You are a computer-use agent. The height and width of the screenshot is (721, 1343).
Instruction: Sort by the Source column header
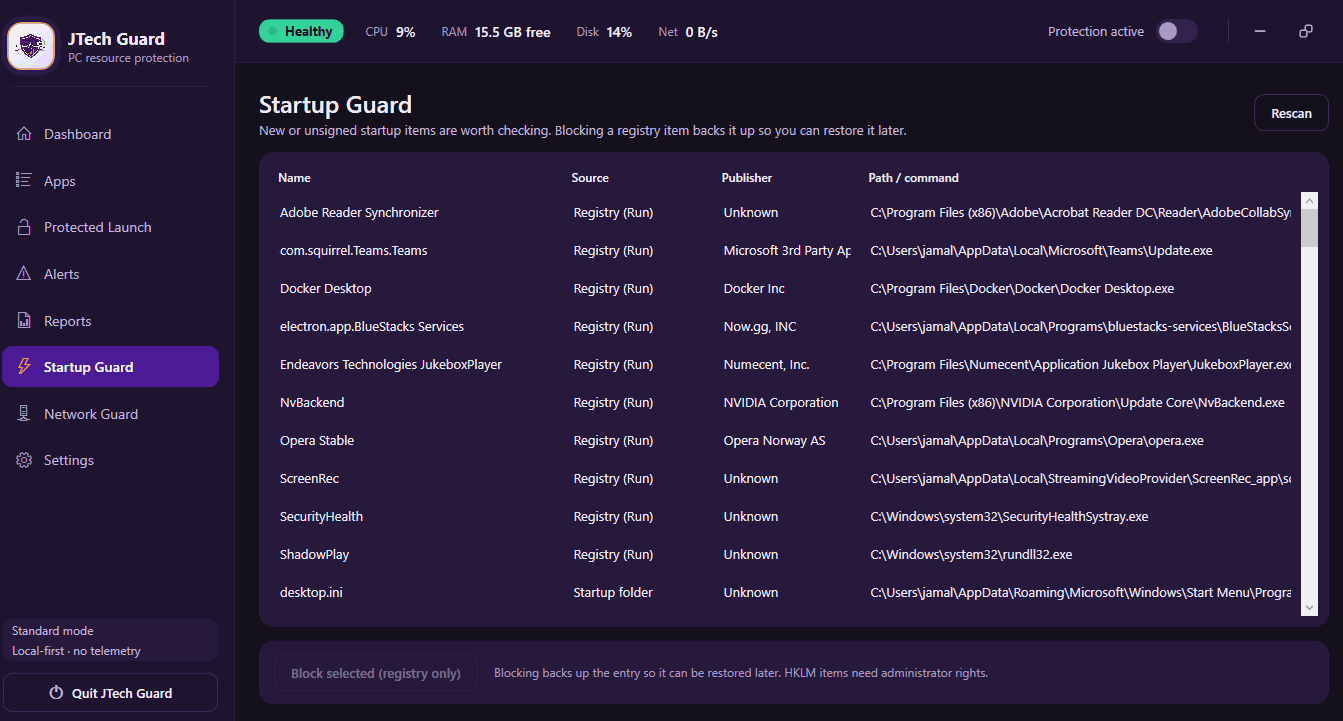tap(590, 178)
